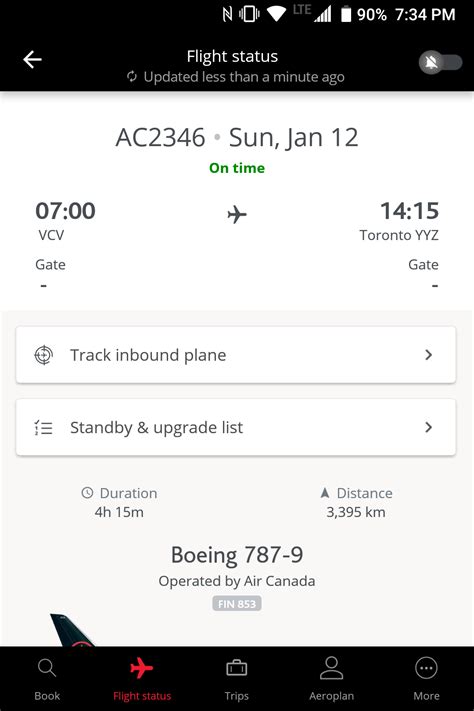The height and width of the screenshot is (711, 474).
Task: Select the Flight status tab
Action: [x=142, y=678]
